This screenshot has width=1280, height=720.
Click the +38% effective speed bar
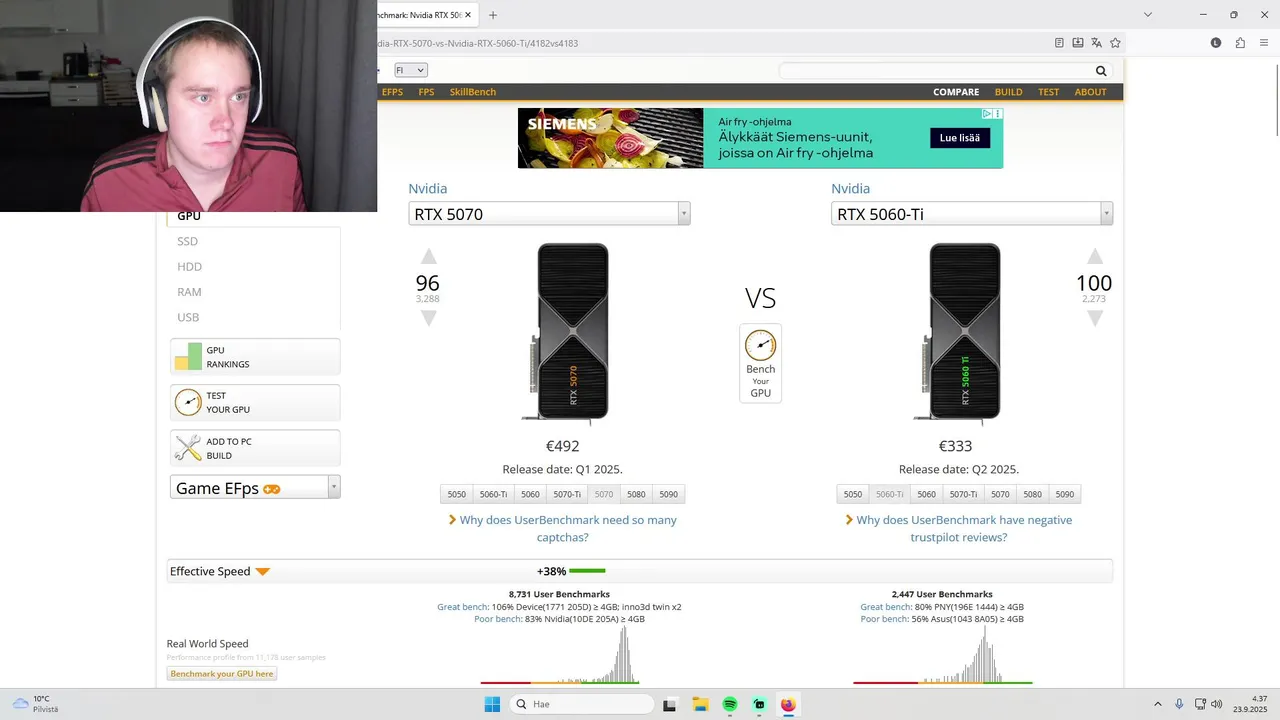(587, 571)
